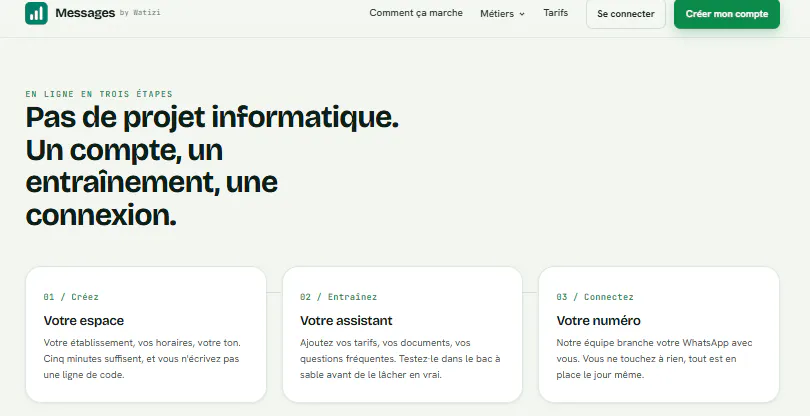Screen dimensions: 810x416
Task: Click the 'Votre espace' card title
Action: coord(84,320)
